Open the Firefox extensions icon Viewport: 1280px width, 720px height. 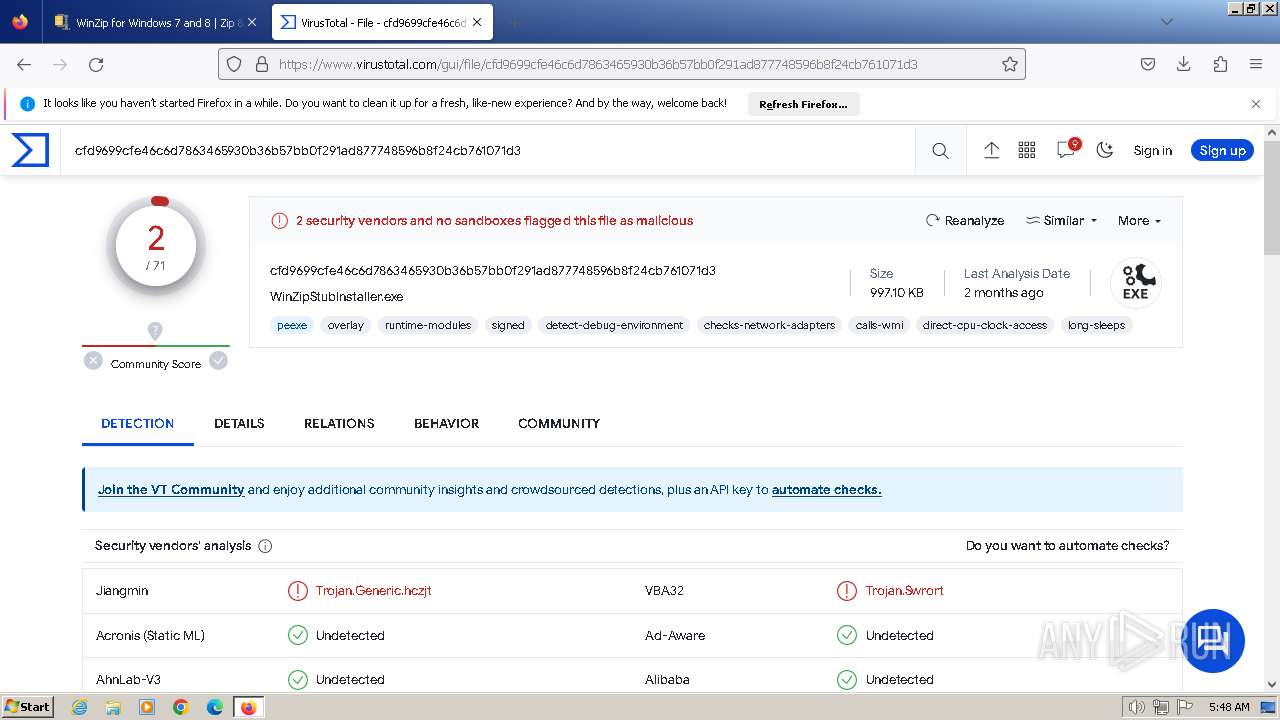coord(1220,64)
